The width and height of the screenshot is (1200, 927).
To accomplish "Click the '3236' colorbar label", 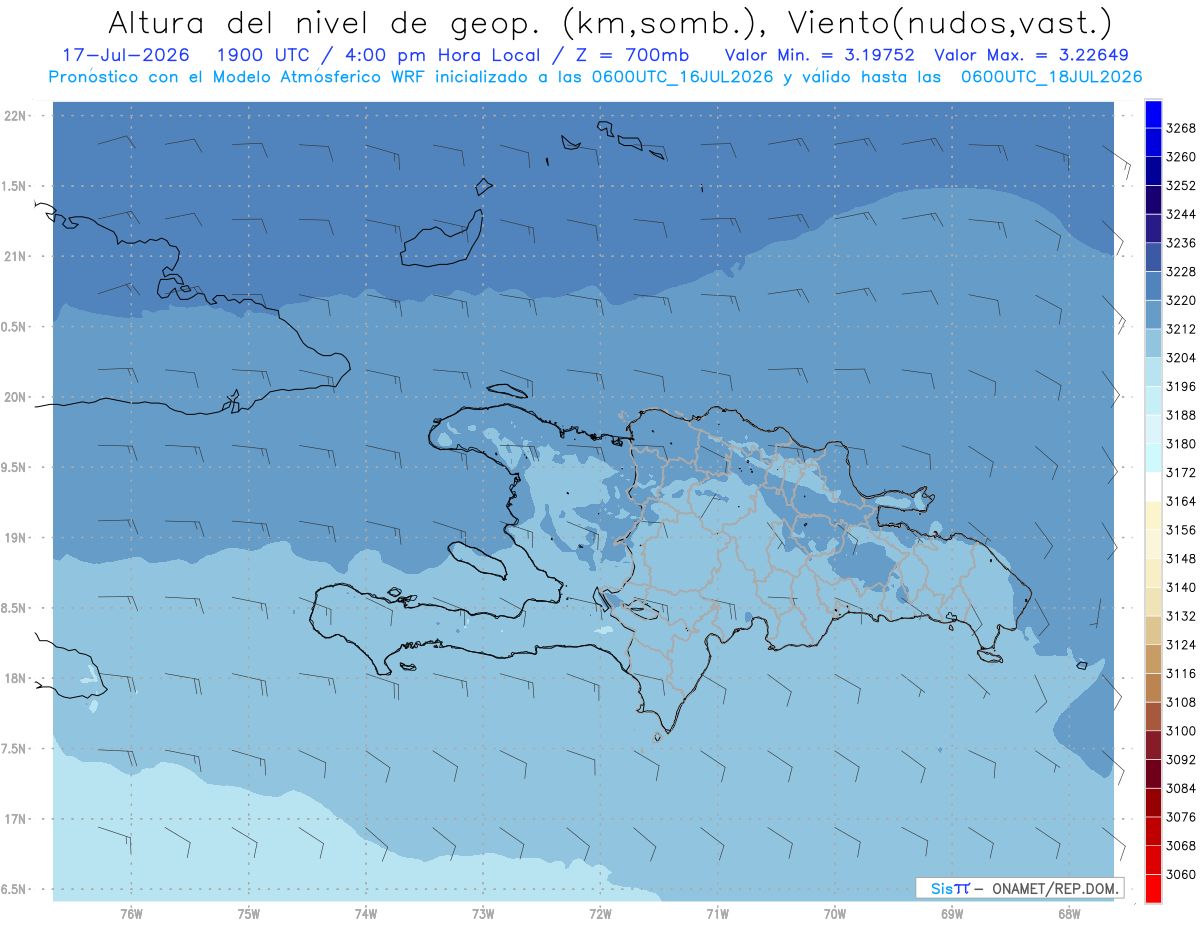I will 1181,243.
